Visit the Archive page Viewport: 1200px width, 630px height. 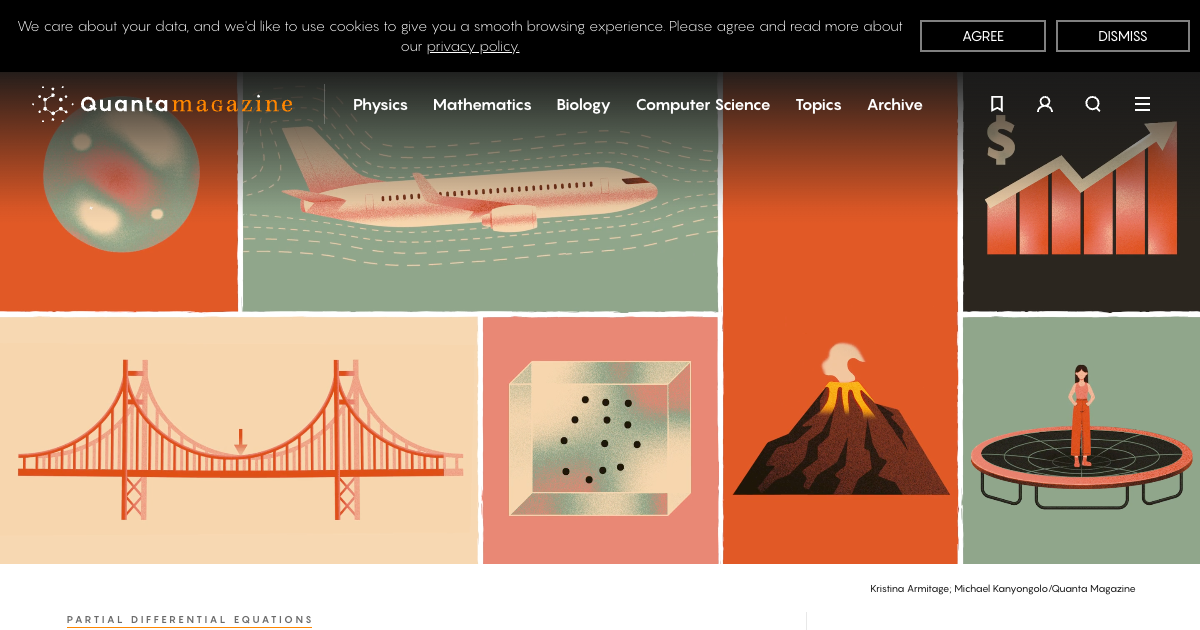(895, 104)
